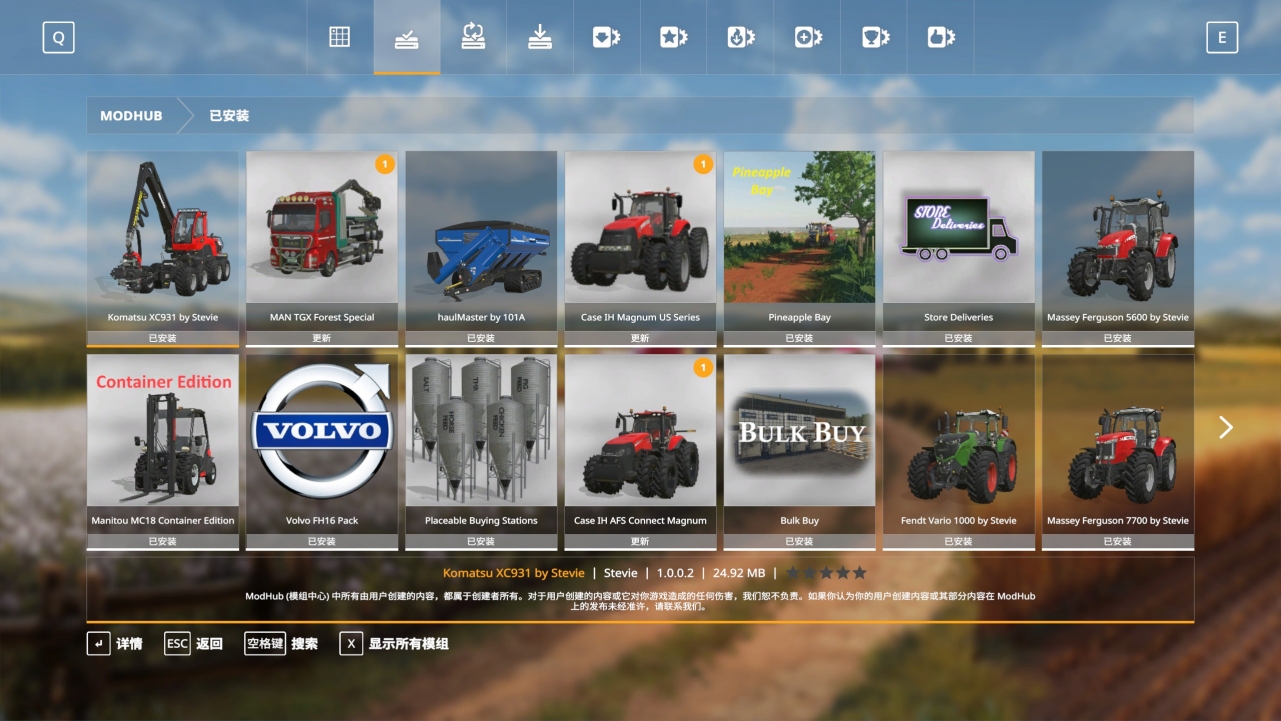This screenshot has height=721, width=1281.
Task: Open the trophy contest mods icon
Action: tap(875, 38)
